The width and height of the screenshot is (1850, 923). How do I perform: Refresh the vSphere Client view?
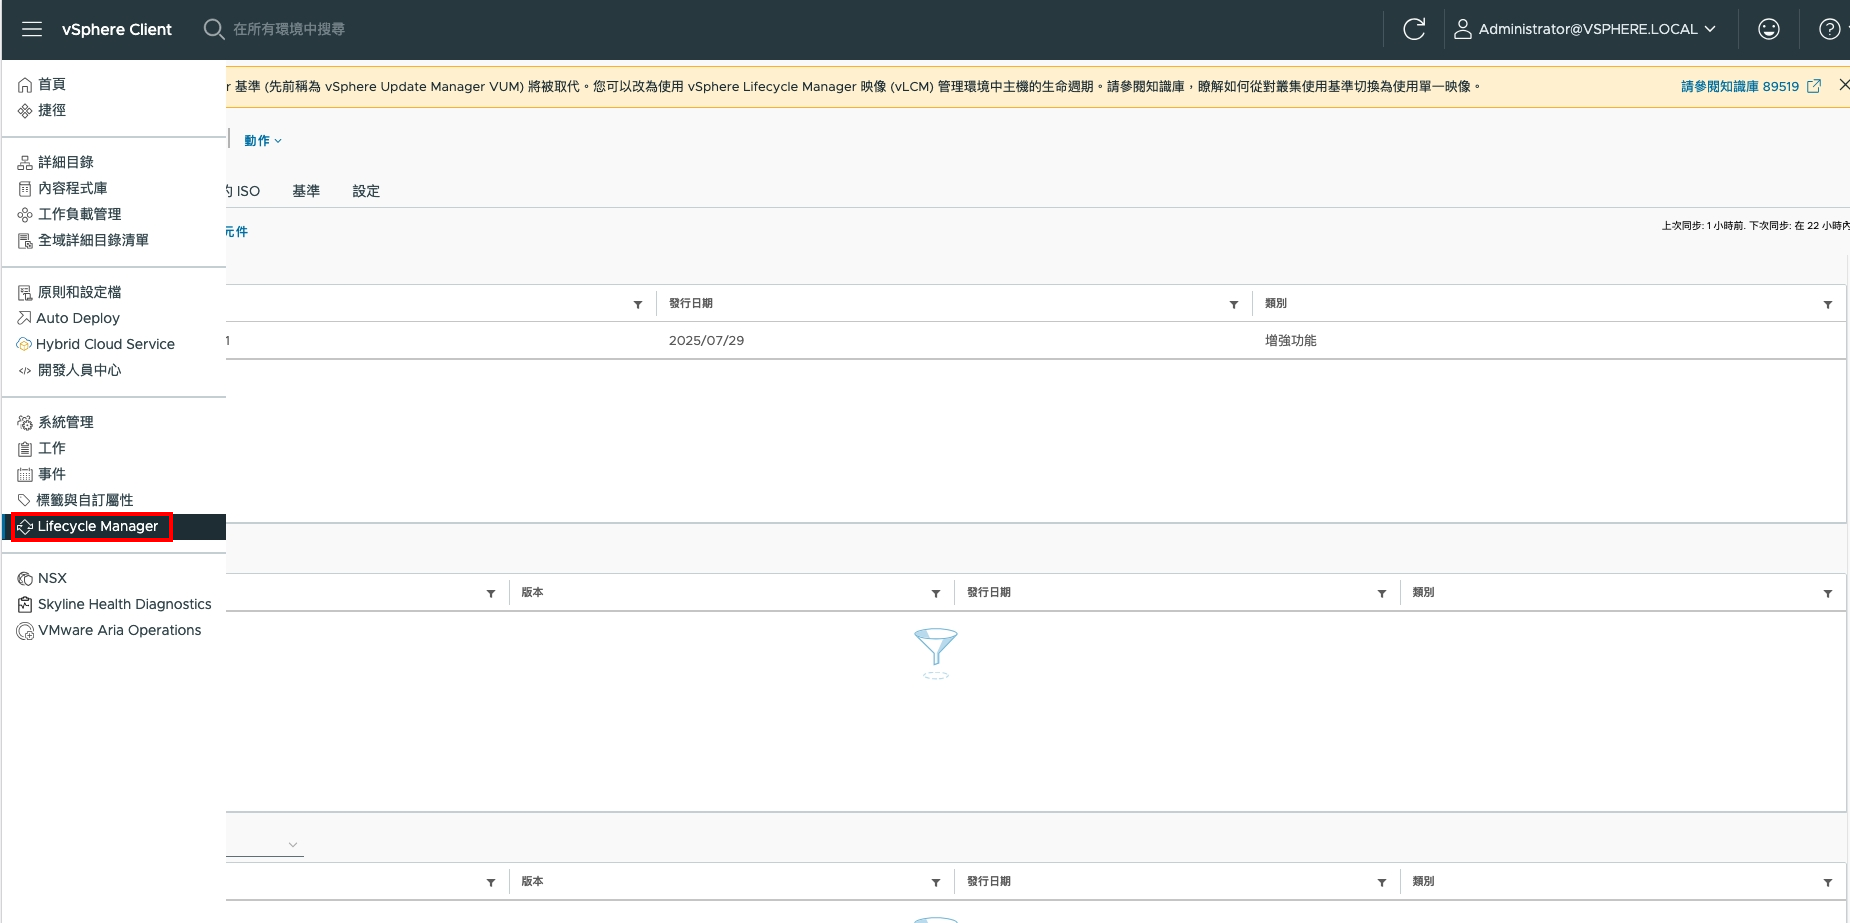click(x=1414, y=29)
